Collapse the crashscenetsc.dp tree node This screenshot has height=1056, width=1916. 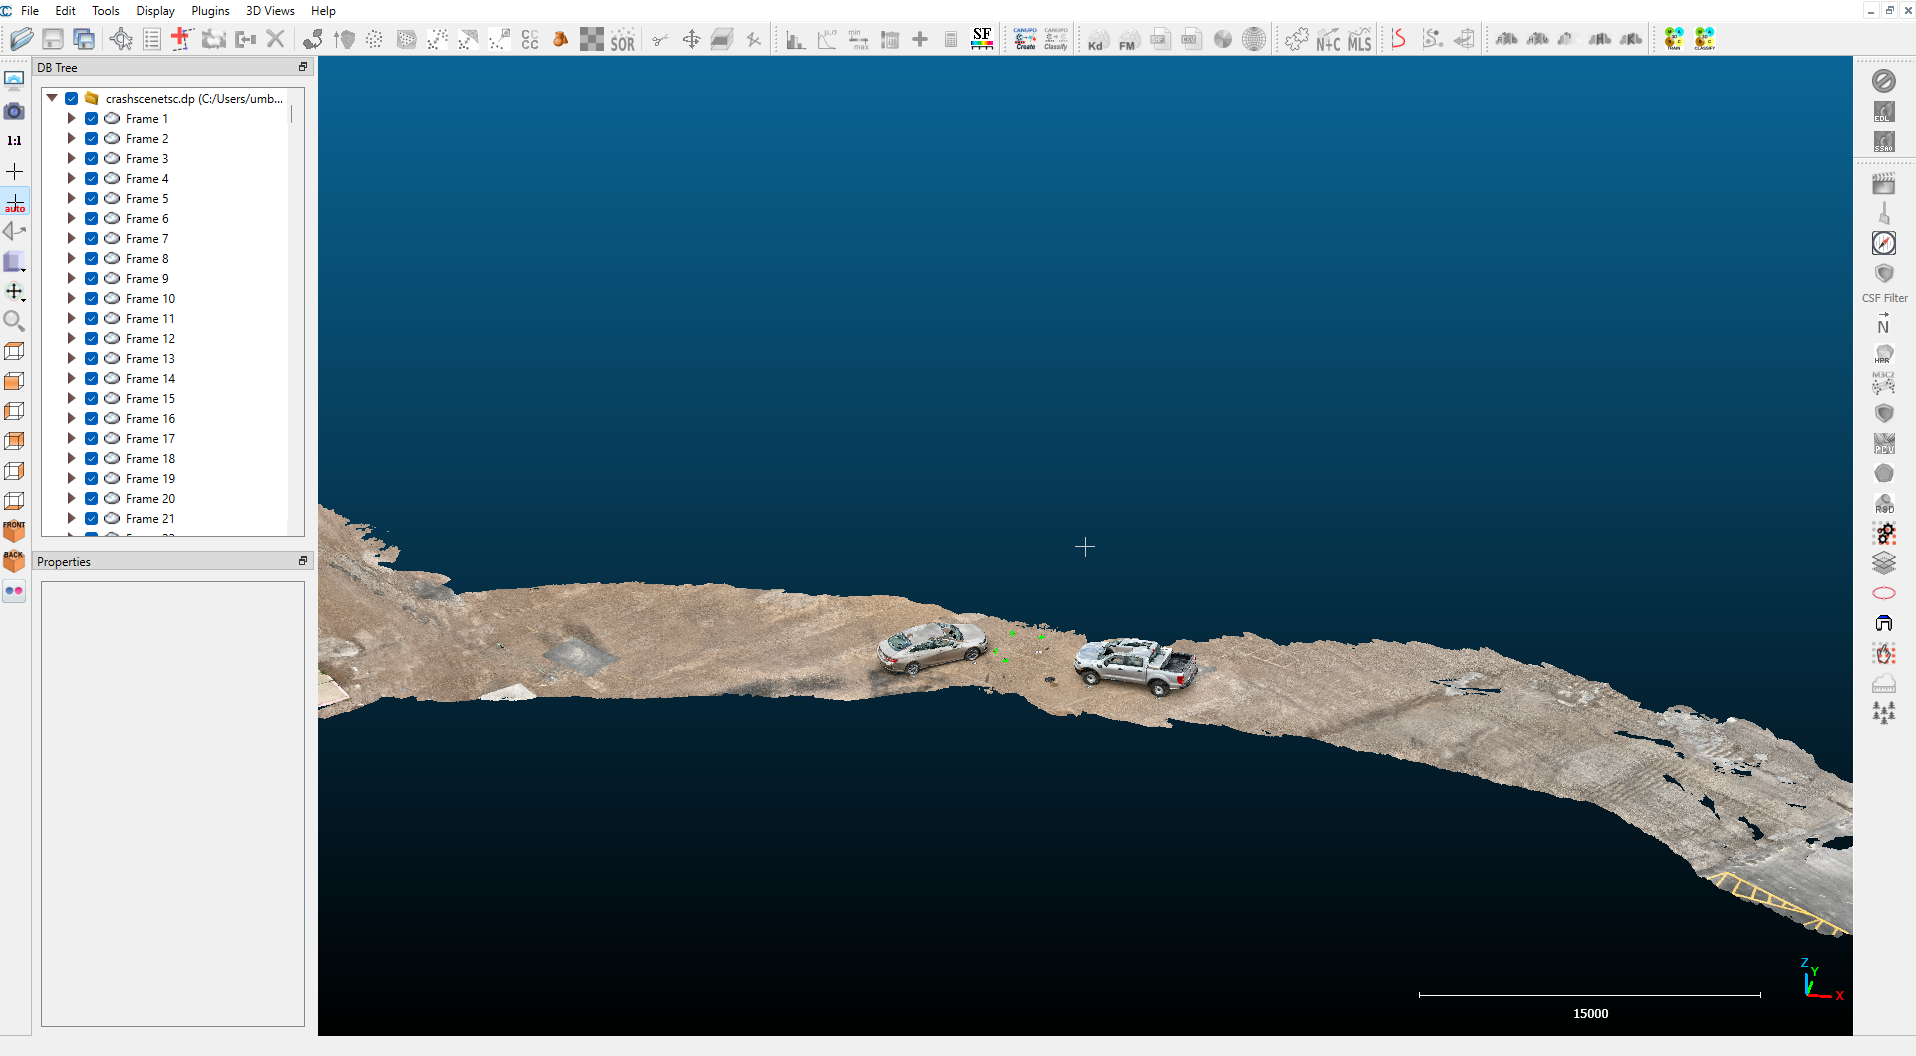52,98
